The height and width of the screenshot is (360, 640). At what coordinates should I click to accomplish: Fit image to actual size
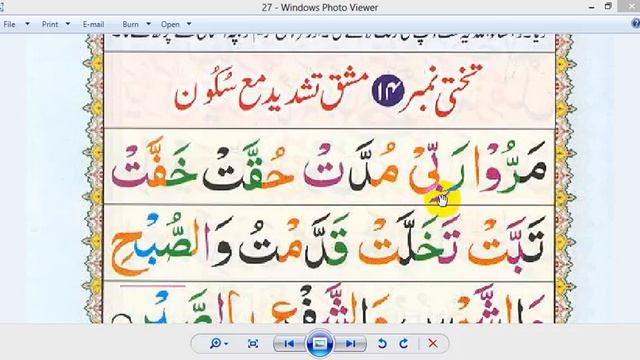click(253, 344)
